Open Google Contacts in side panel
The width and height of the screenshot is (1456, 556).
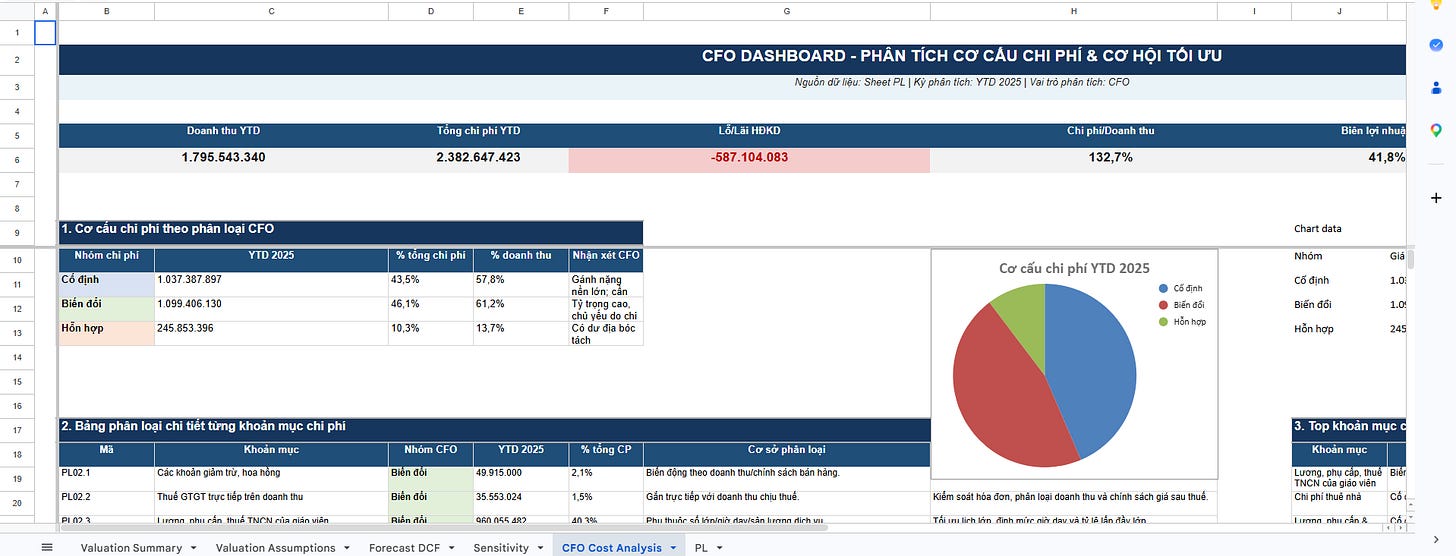pyautogui.click(x=1436, y=88)
